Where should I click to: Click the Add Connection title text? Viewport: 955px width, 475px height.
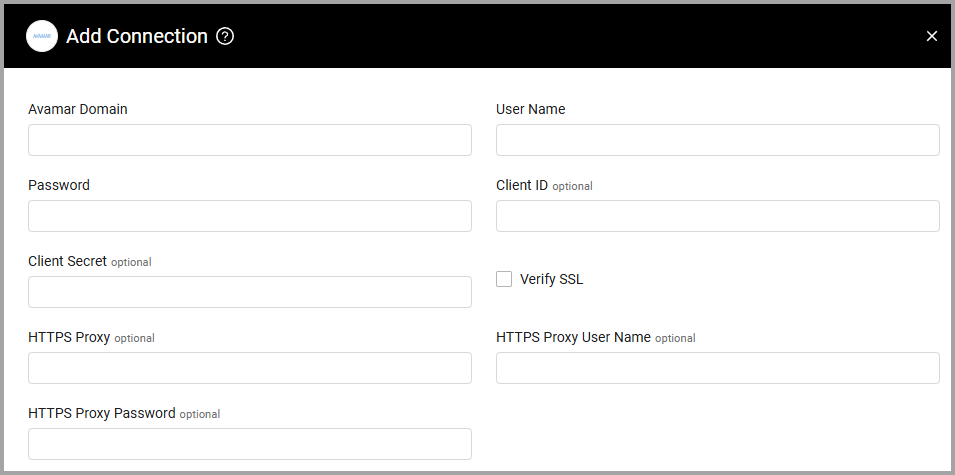coord(137,37)
